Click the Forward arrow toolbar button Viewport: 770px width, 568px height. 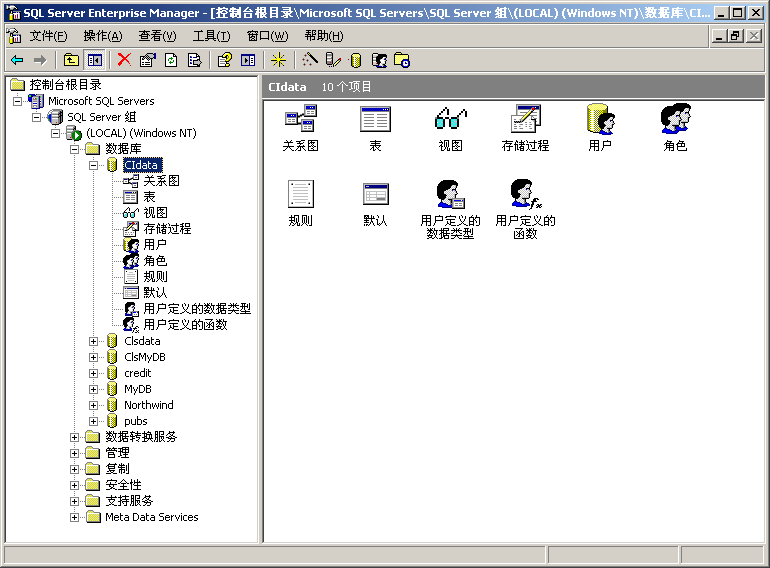pyautogui.click(x=40, y=60)
